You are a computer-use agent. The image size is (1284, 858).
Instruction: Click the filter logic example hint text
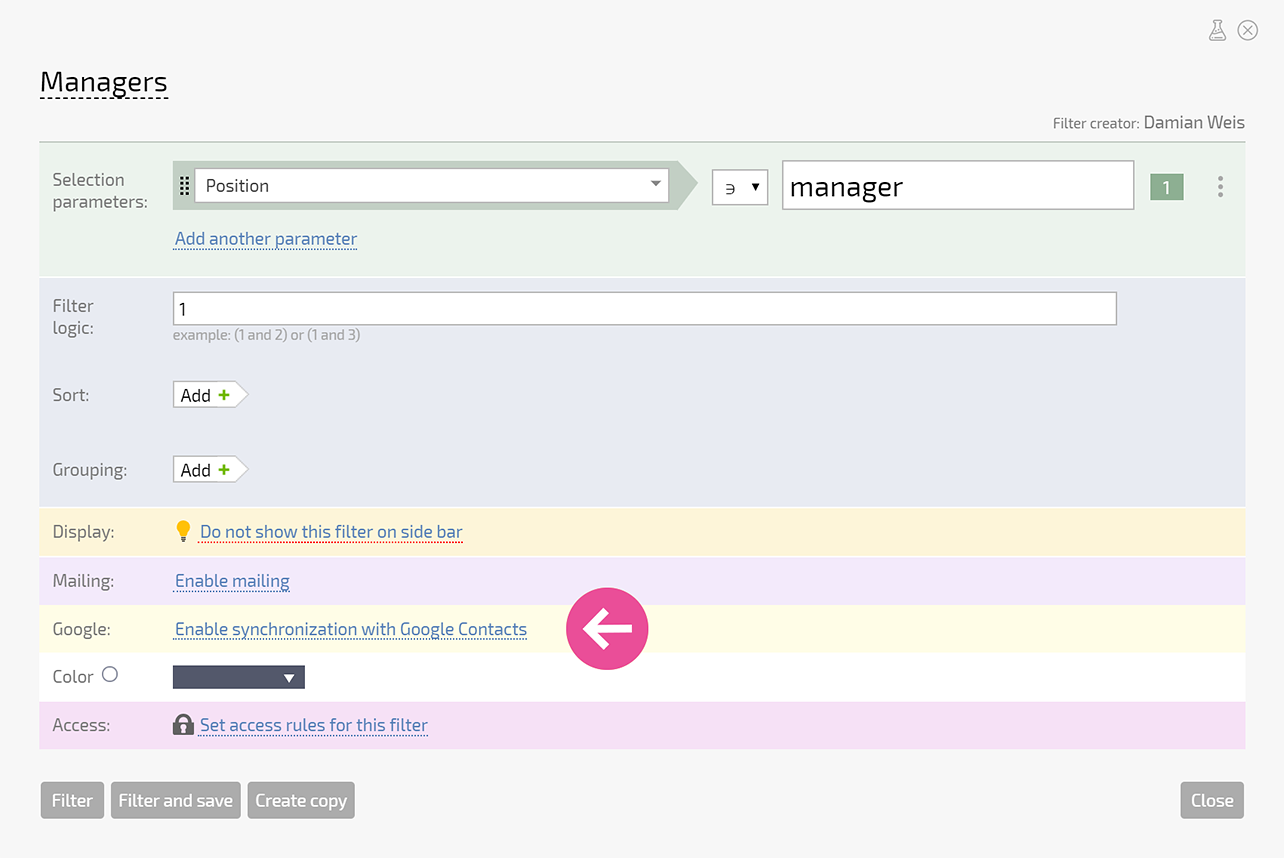pyautogui.click(x=266, y=335)
